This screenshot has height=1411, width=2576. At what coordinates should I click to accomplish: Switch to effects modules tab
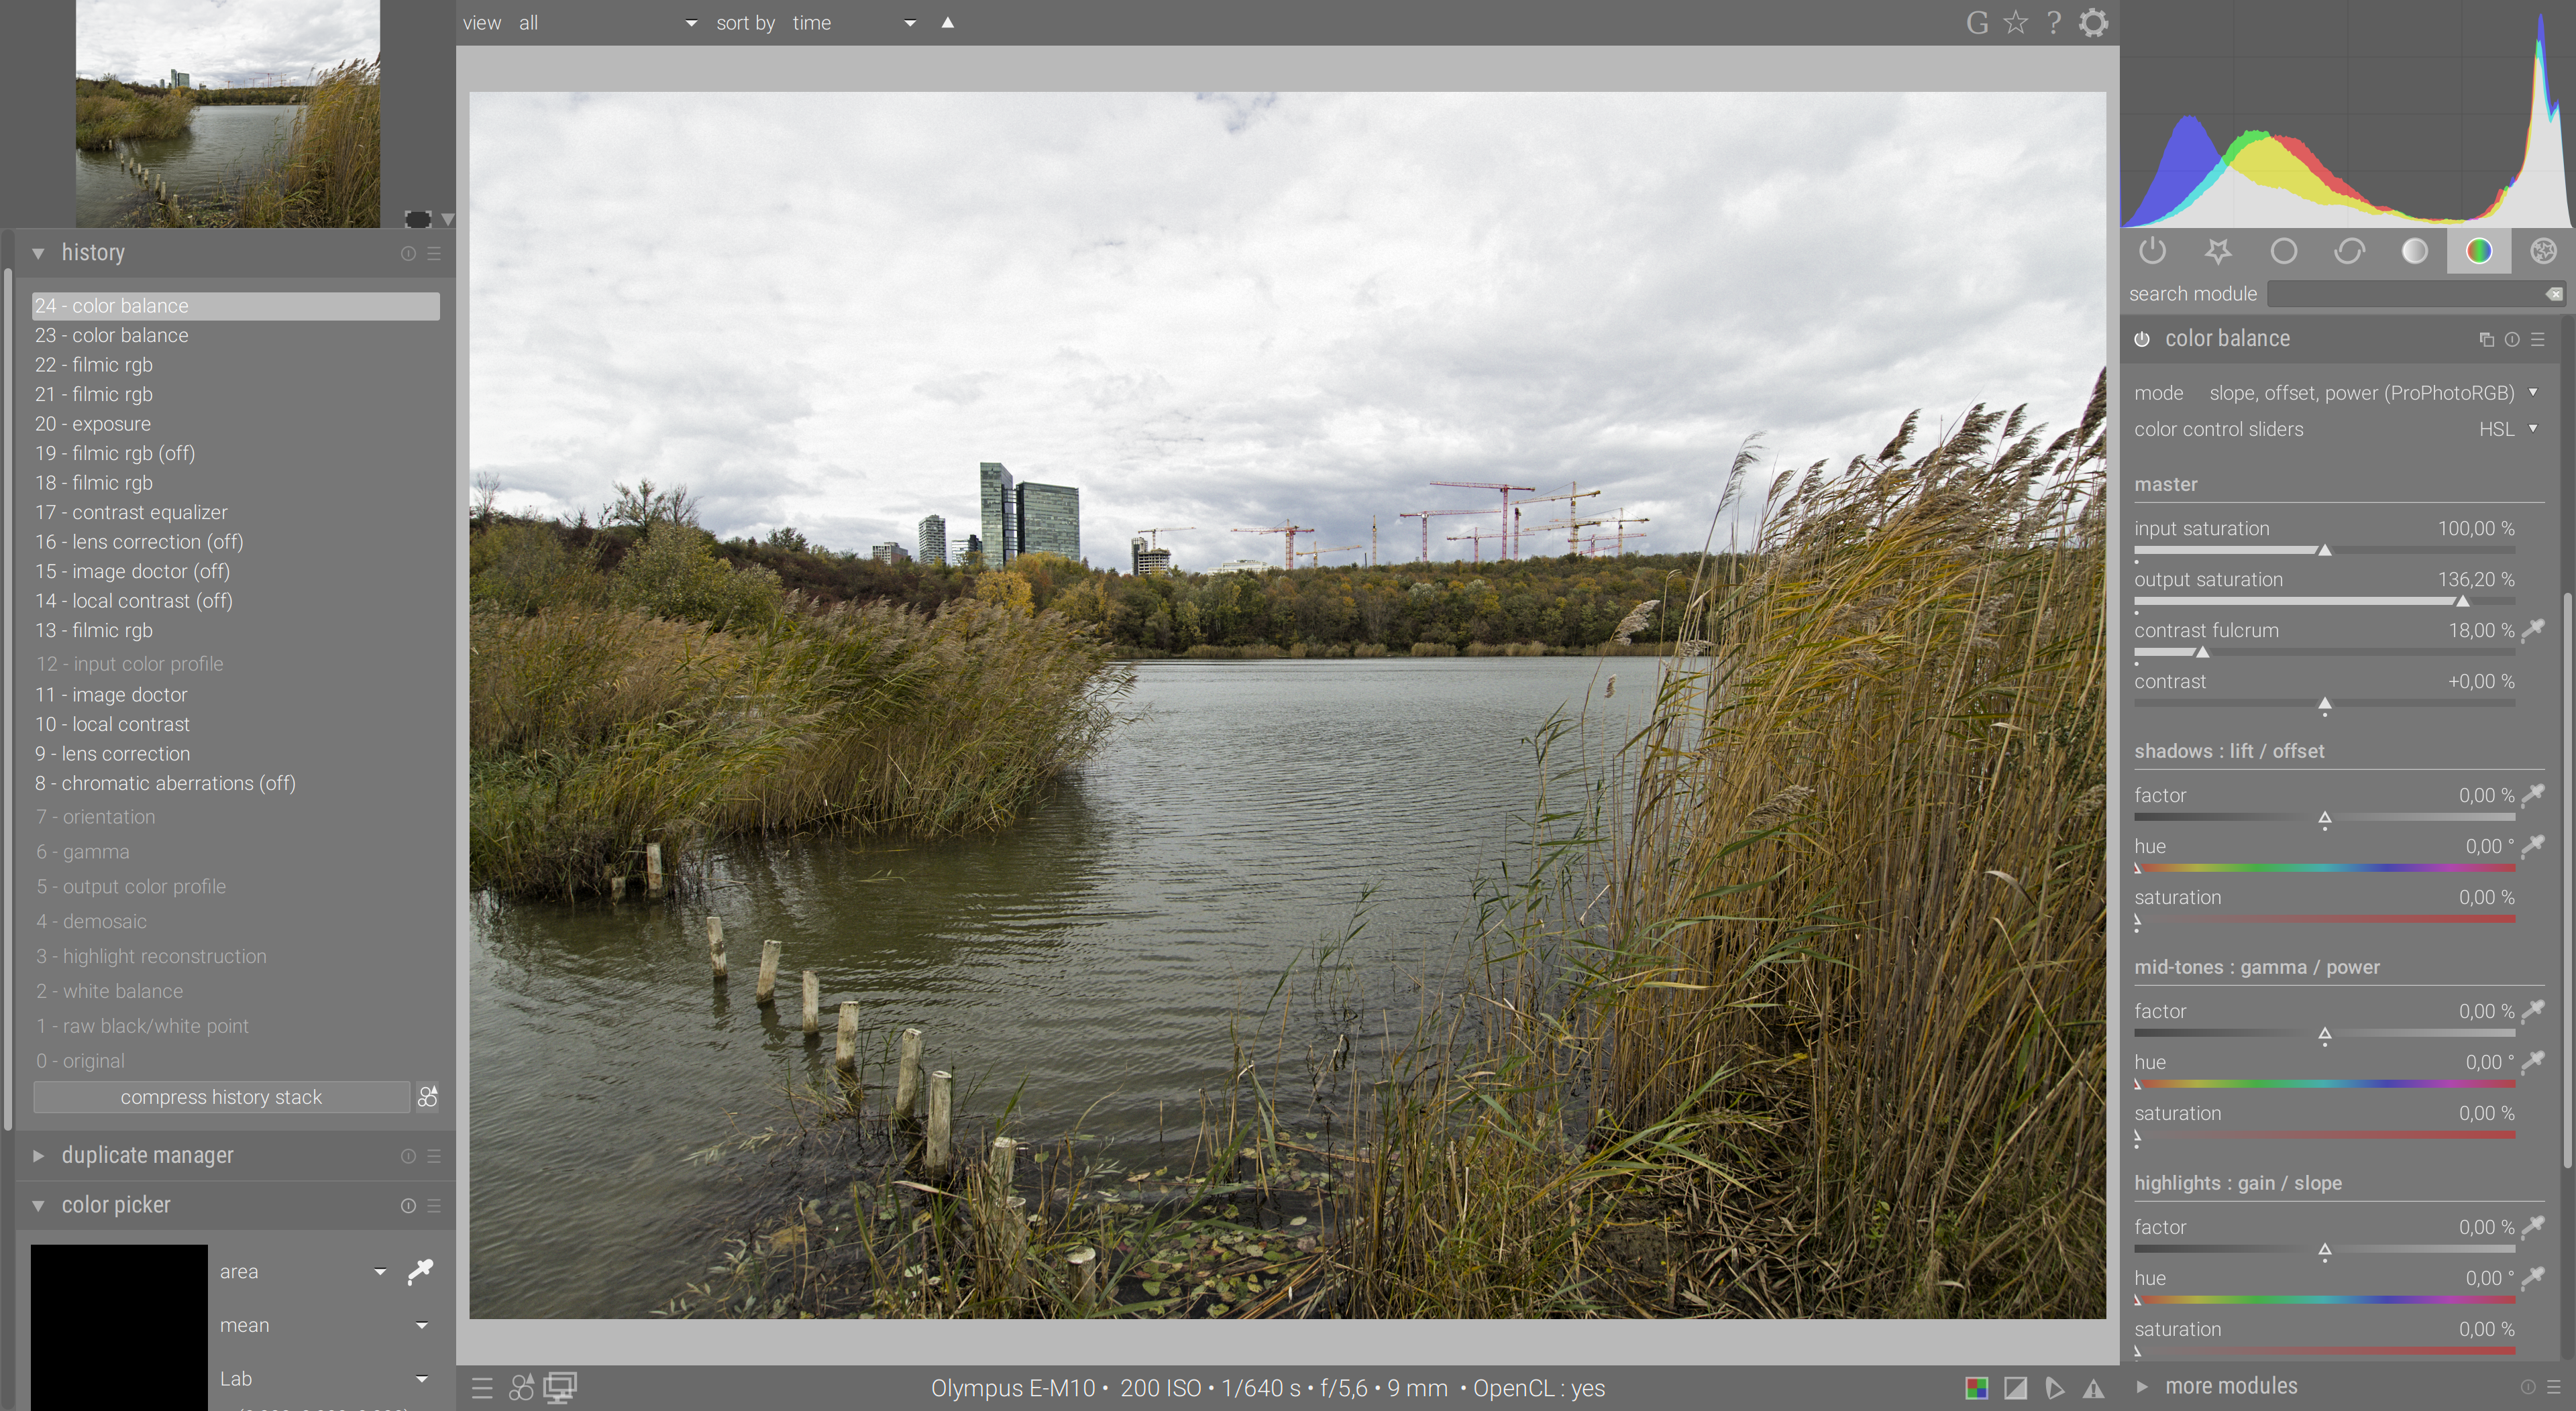(x=2543, y=251)
